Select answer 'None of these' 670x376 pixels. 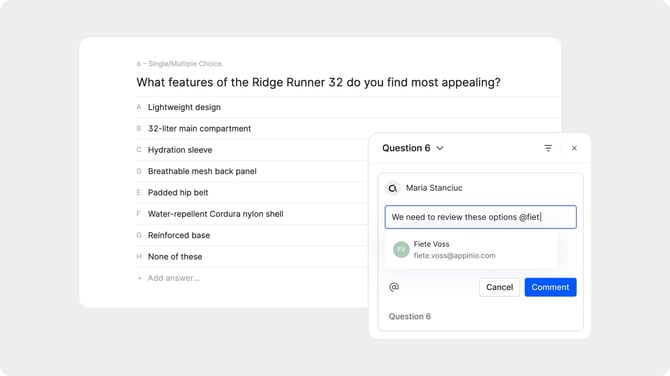(x=175, y=257)
